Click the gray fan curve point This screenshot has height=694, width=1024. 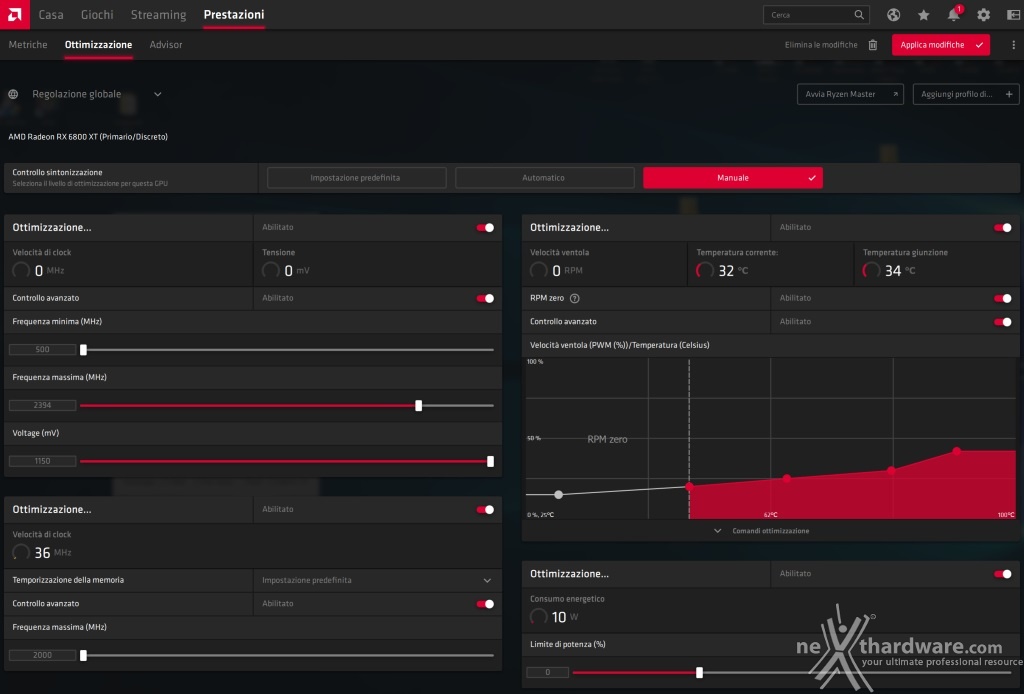click(x=558, y=495)
